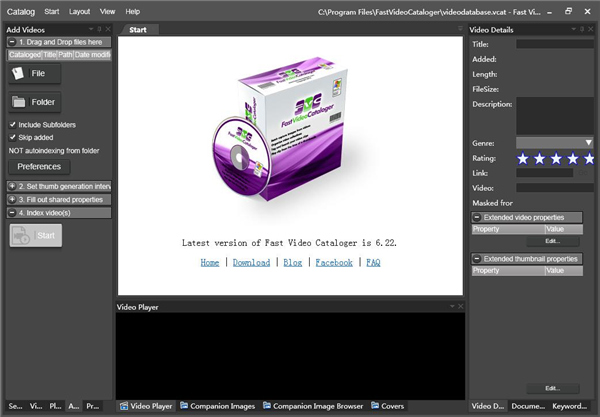Open the FAQ link
The height and width of the screenshot is (417, 600).
[x=373, y=263]
